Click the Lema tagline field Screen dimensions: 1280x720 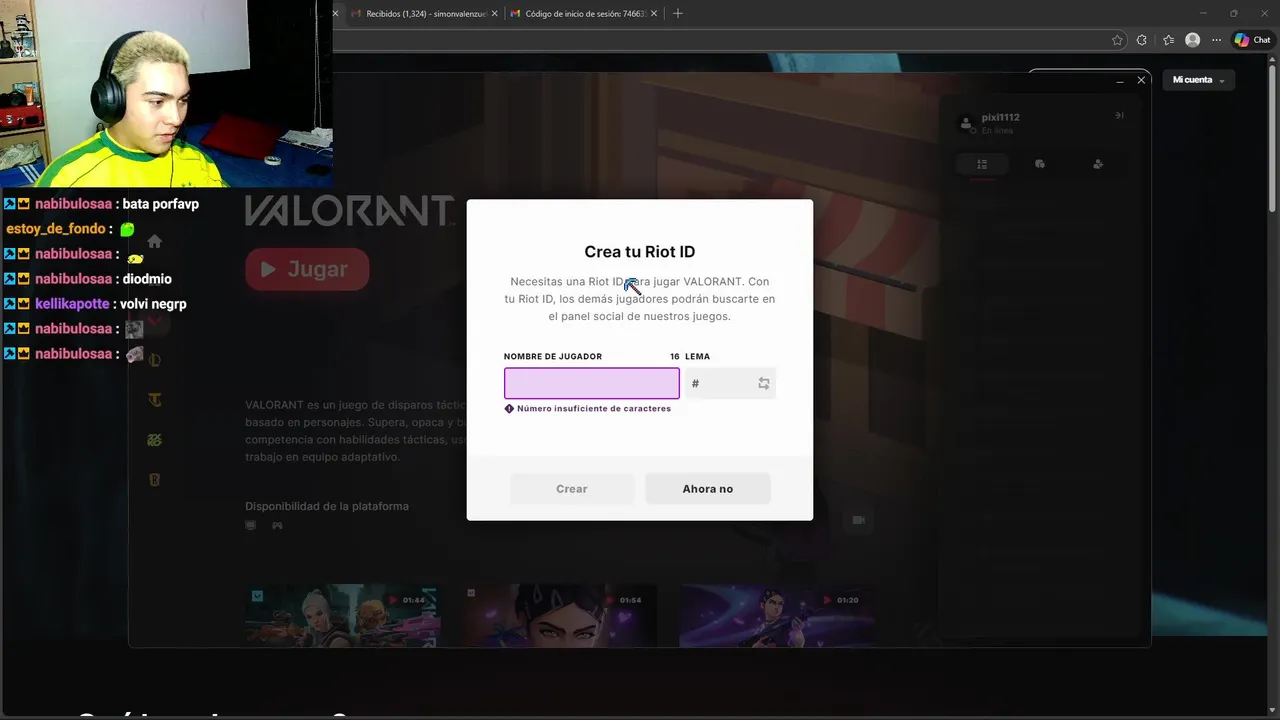pyautogui.click(x=730, y=383)
